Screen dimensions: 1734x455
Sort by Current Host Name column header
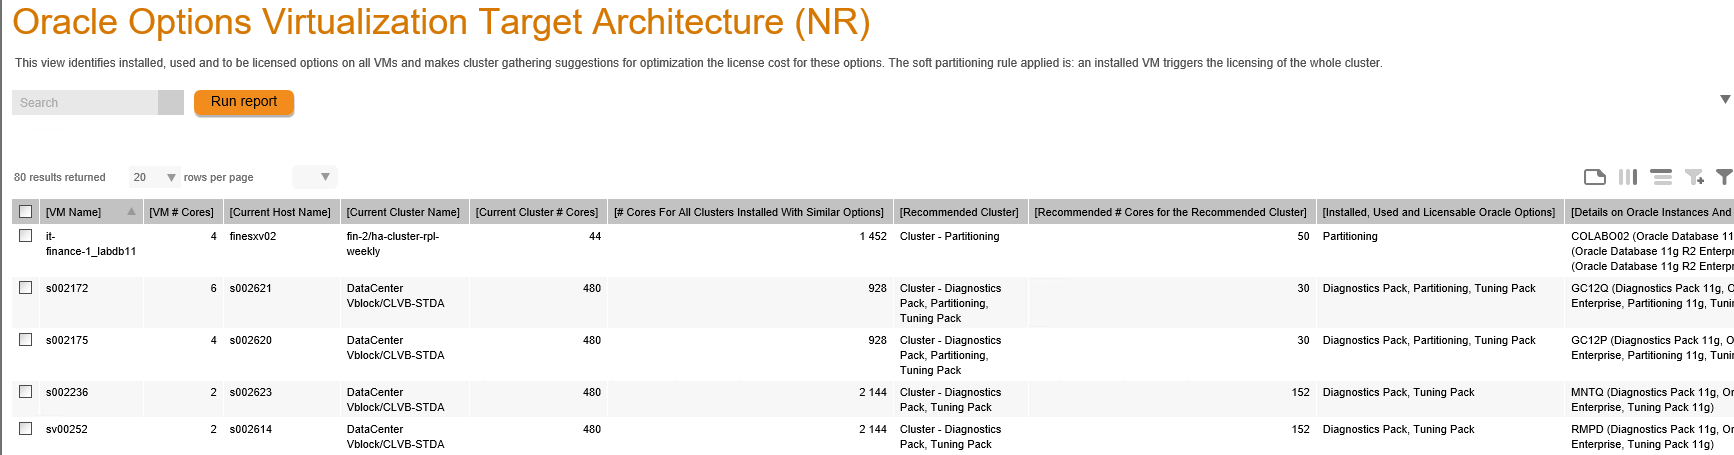(280, 212)
